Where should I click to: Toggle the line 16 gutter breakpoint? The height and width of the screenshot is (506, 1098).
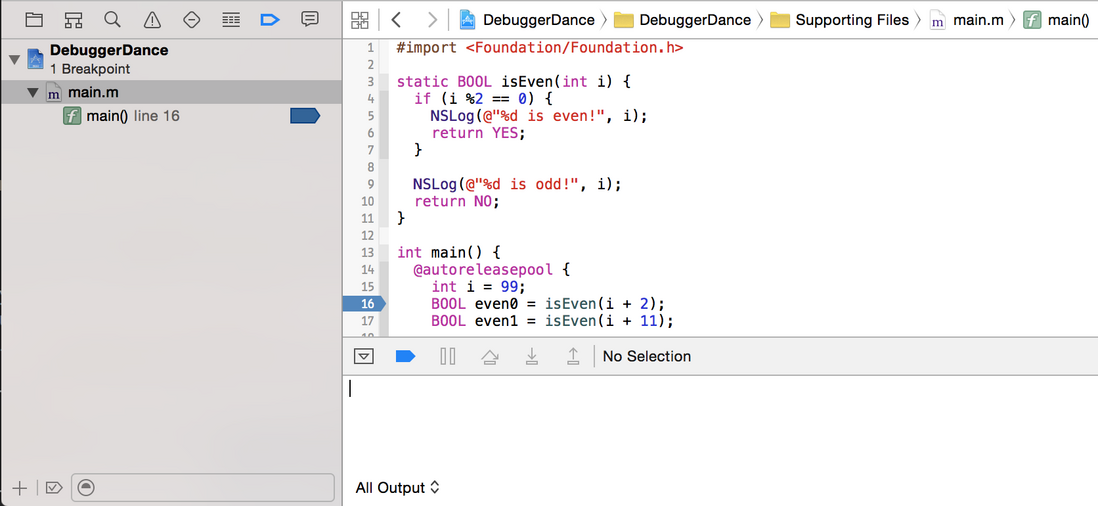tap(363, 304)
